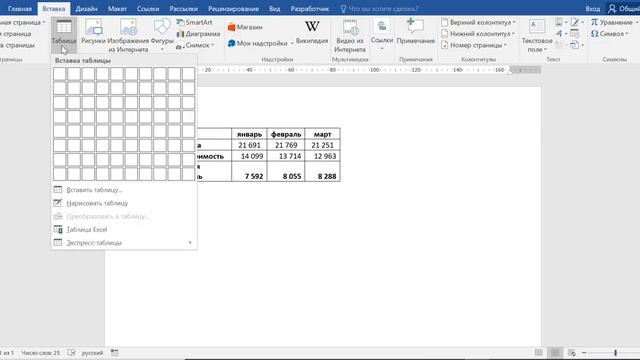Viewport: 640px width, 360px height.
Task: Switch to the Дизайн tab
Action: point(87,9)
